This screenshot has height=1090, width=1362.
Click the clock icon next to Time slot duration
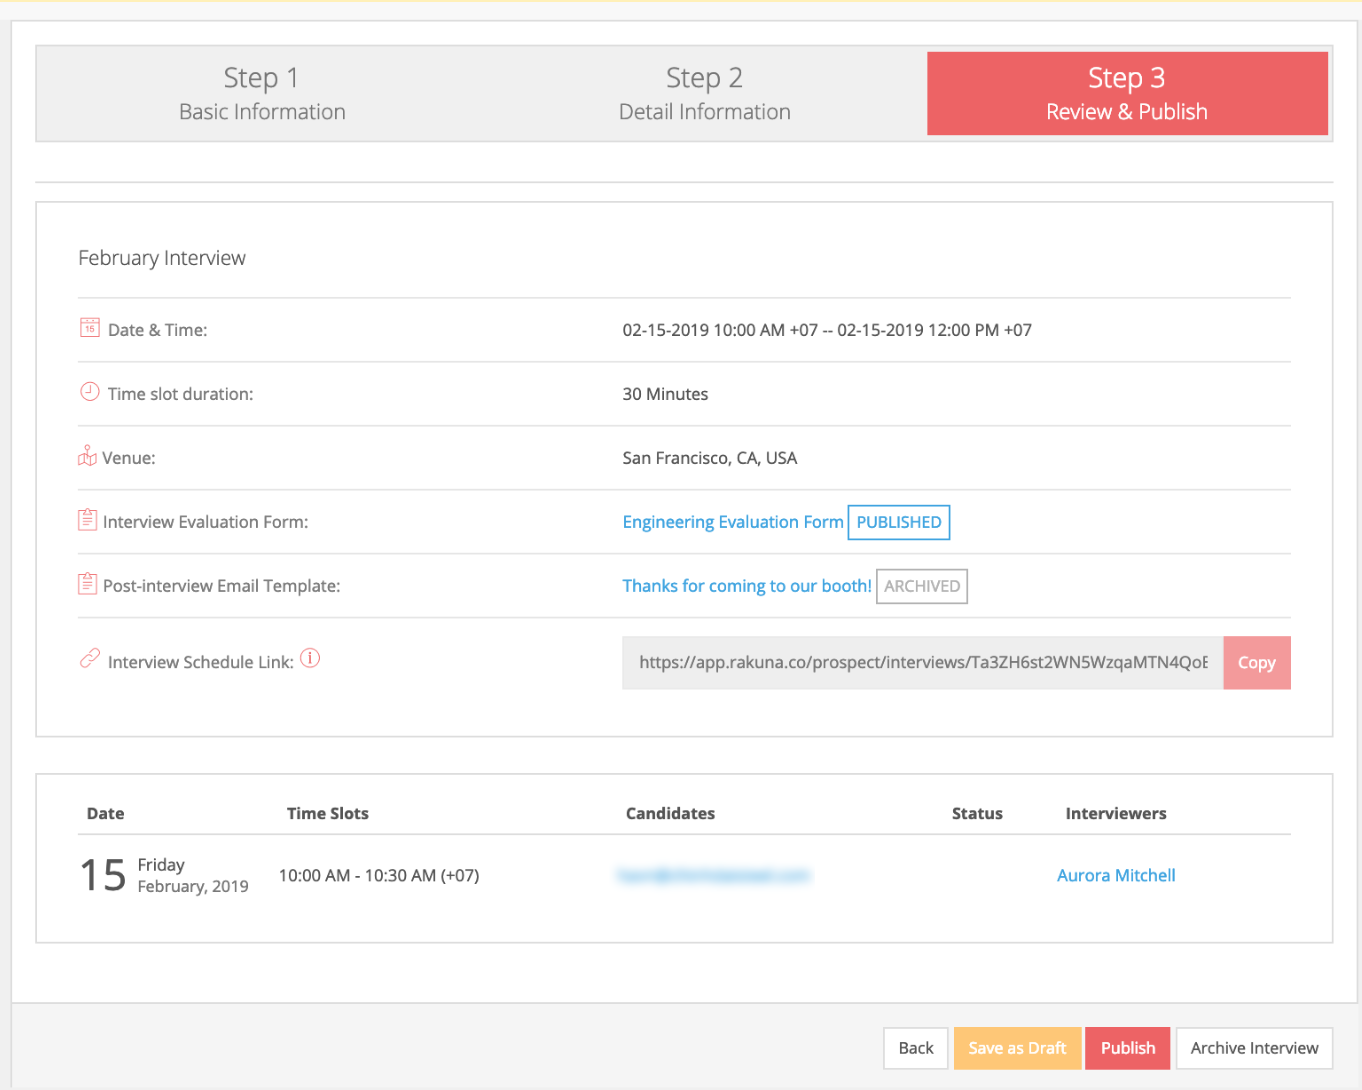tap(89, 392)
